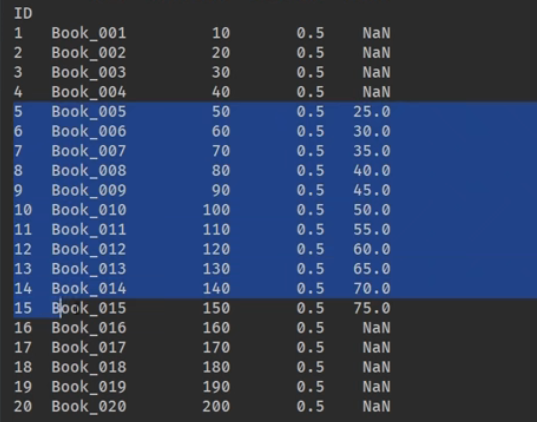Click the value 35.0 in row 7
The width and height of the screenshot is (537, 422).
point(372,151)
